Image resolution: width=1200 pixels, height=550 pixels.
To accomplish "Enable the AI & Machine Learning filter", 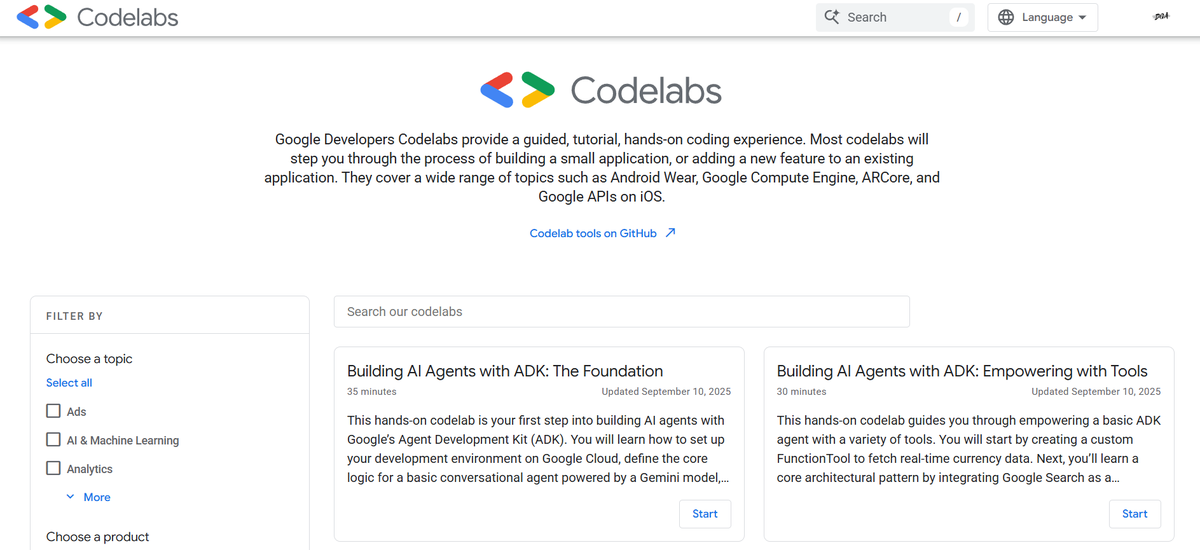I will point(53,440).
